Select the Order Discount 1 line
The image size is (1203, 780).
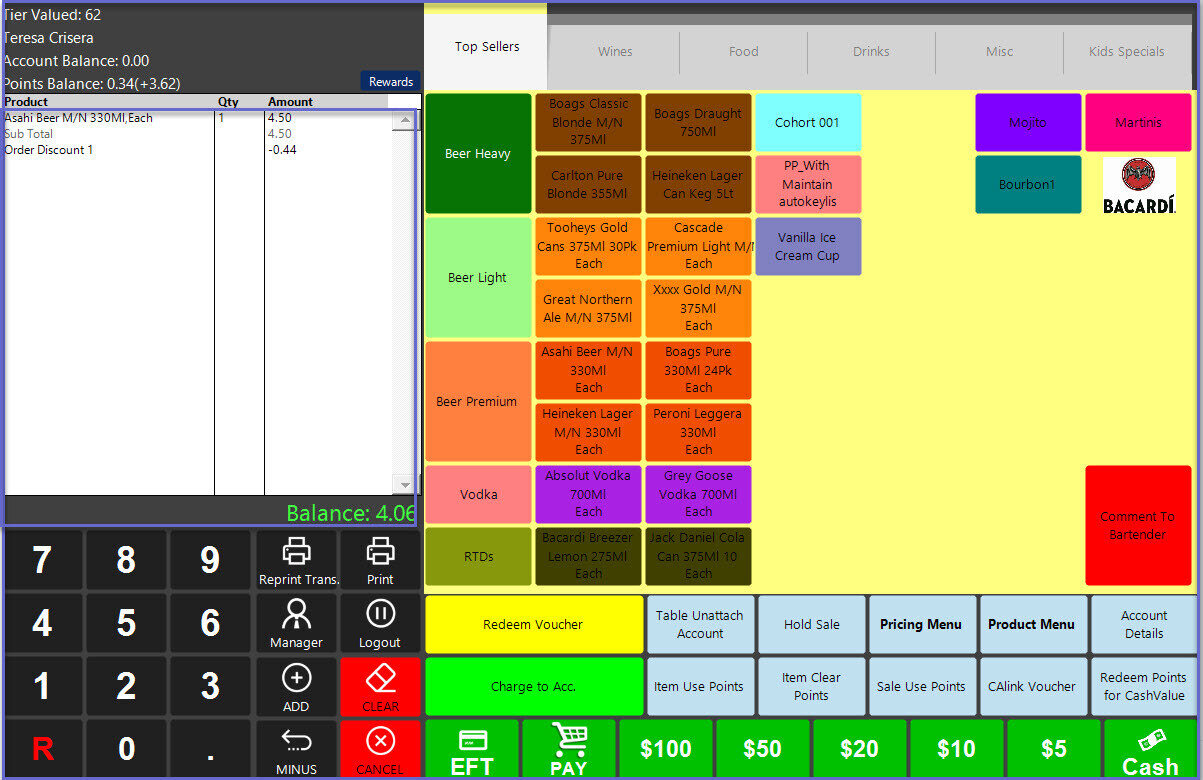coord(199,150)
